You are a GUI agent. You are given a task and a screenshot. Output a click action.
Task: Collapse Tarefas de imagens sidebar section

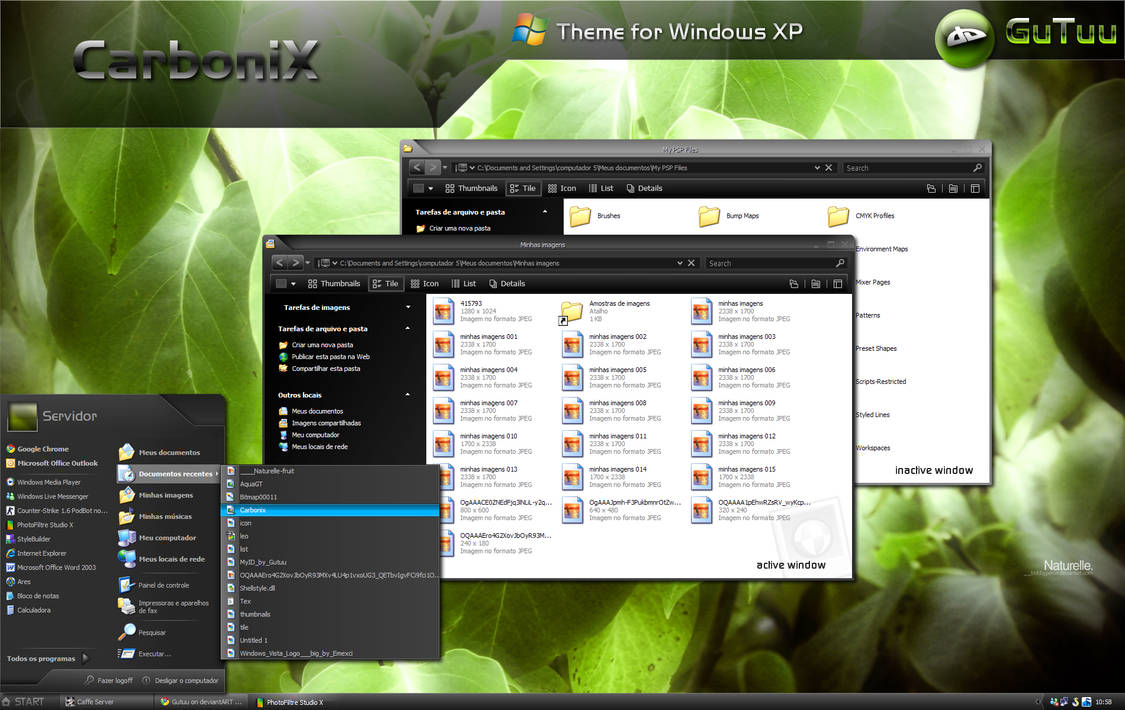408,307
